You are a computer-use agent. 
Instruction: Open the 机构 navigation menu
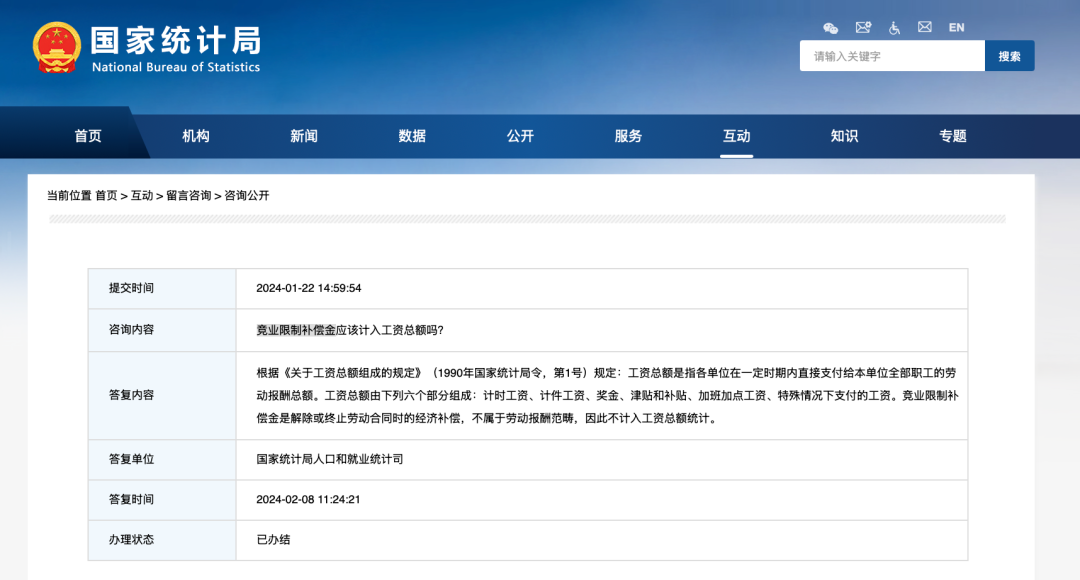196,136
